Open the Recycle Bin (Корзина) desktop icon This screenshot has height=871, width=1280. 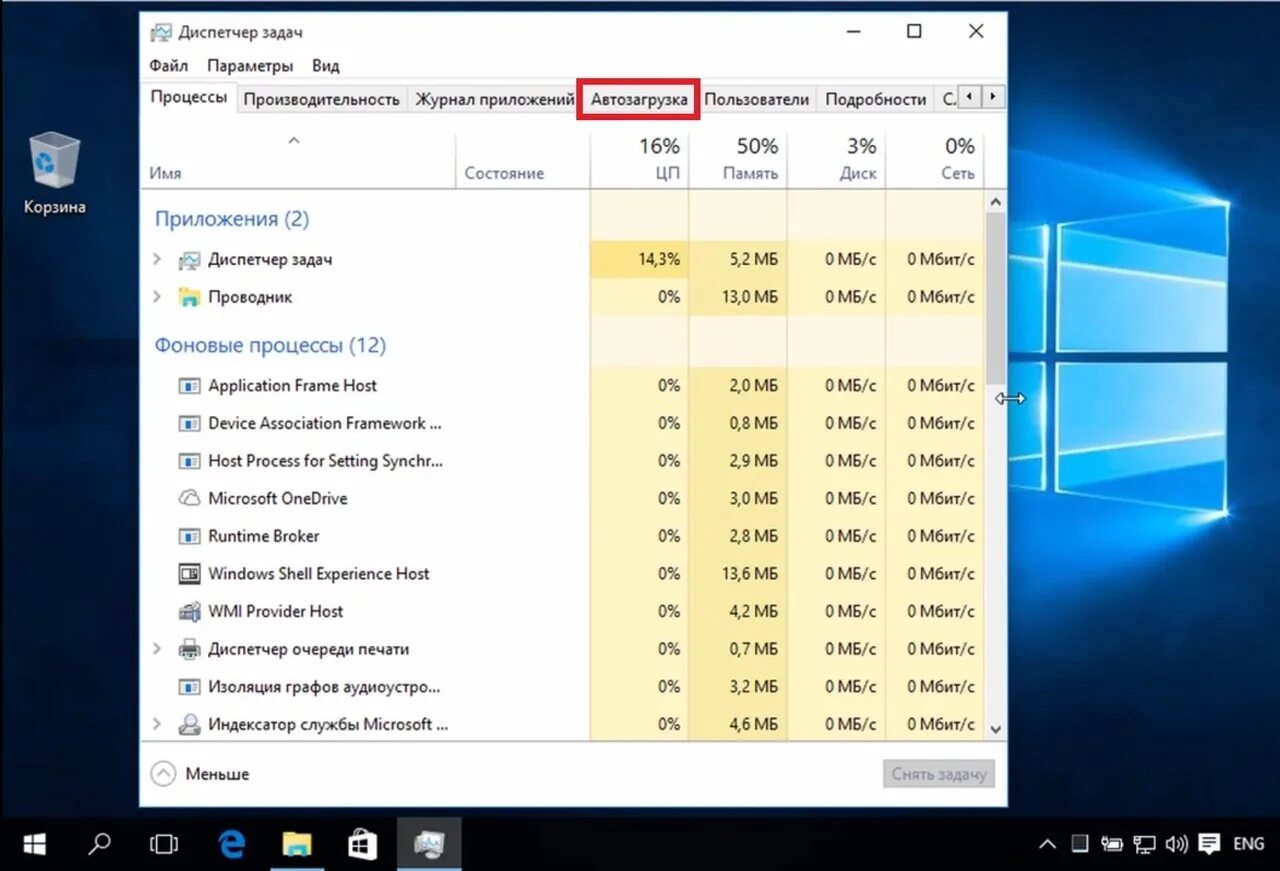click(x=55, y=173)
